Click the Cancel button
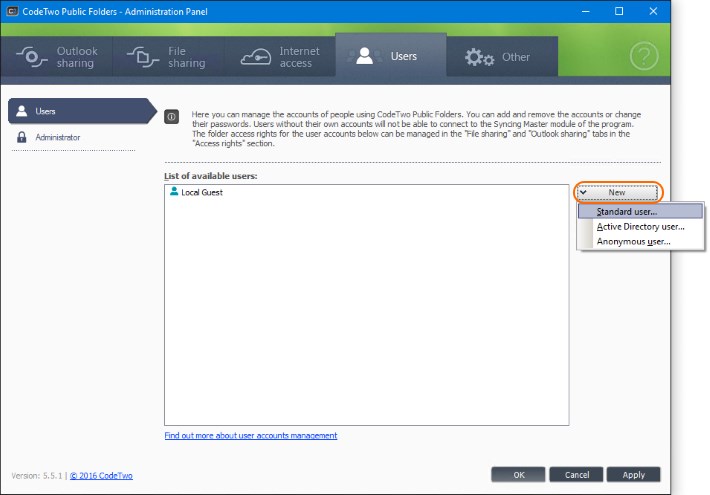This screenshot has width=710, height=495. tap(576, 475)
